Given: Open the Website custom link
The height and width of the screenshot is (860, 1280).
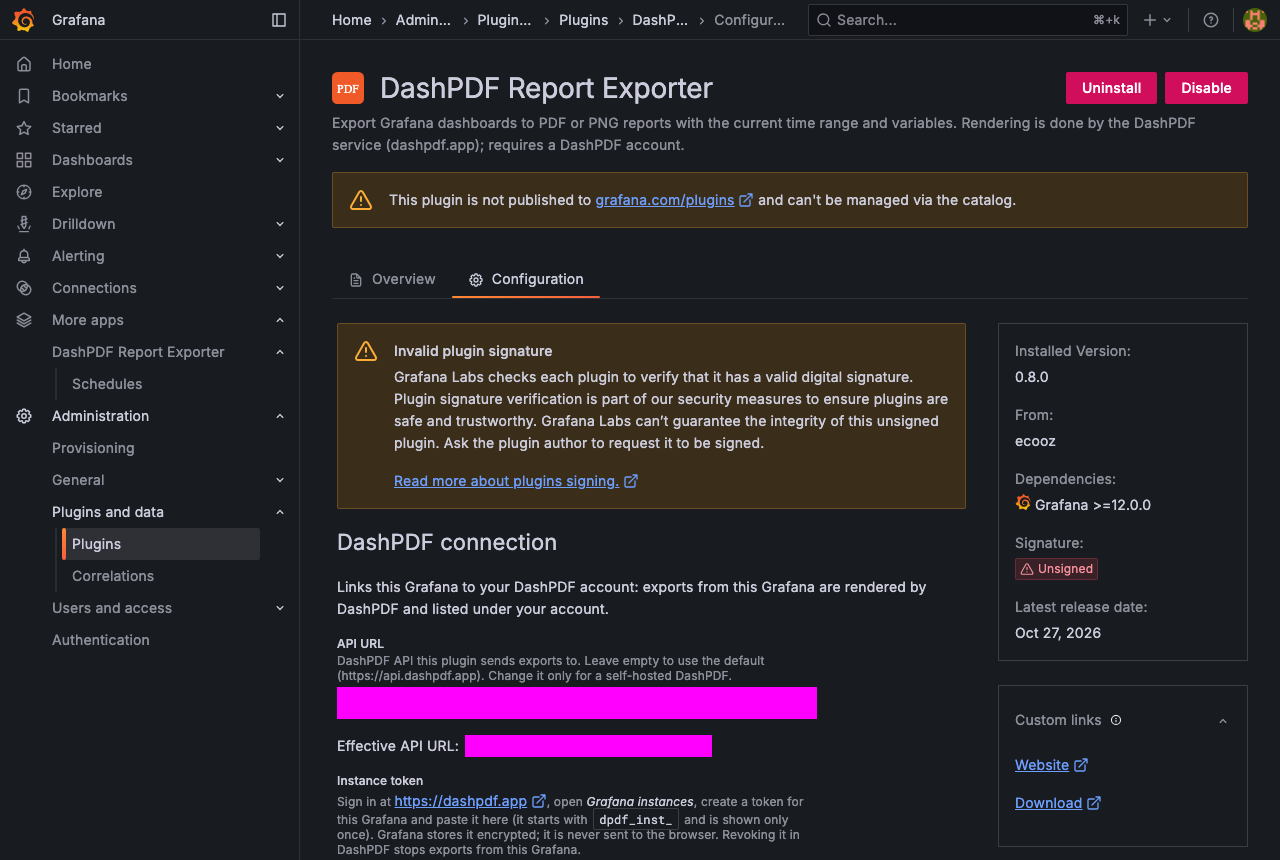Looking at the screenshot, I should coord(1051,765).
